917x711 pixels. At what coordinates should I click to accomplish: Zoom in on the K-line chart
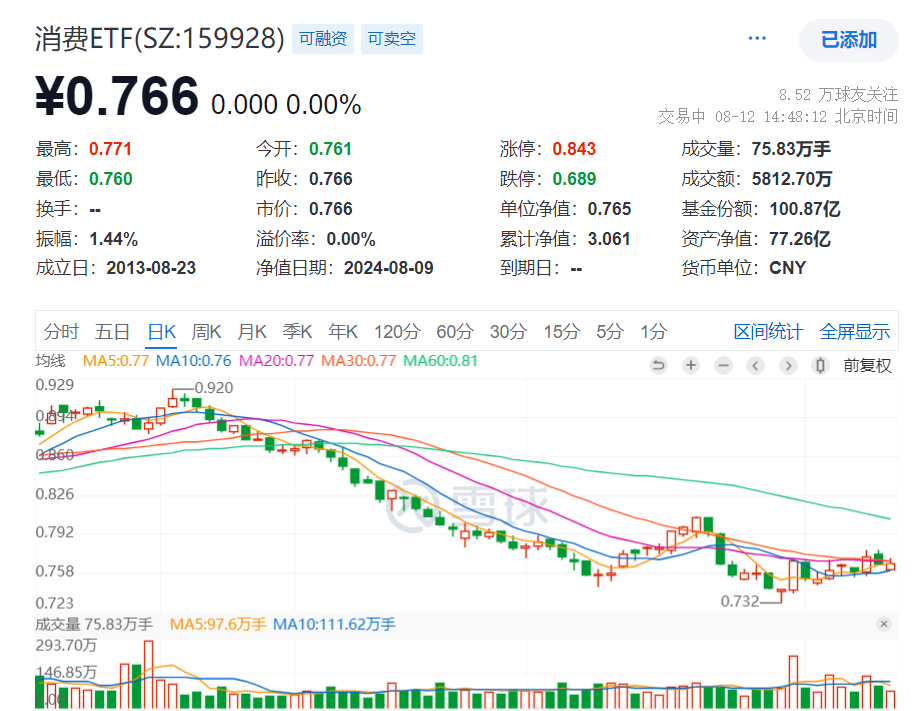click(690, 365)
